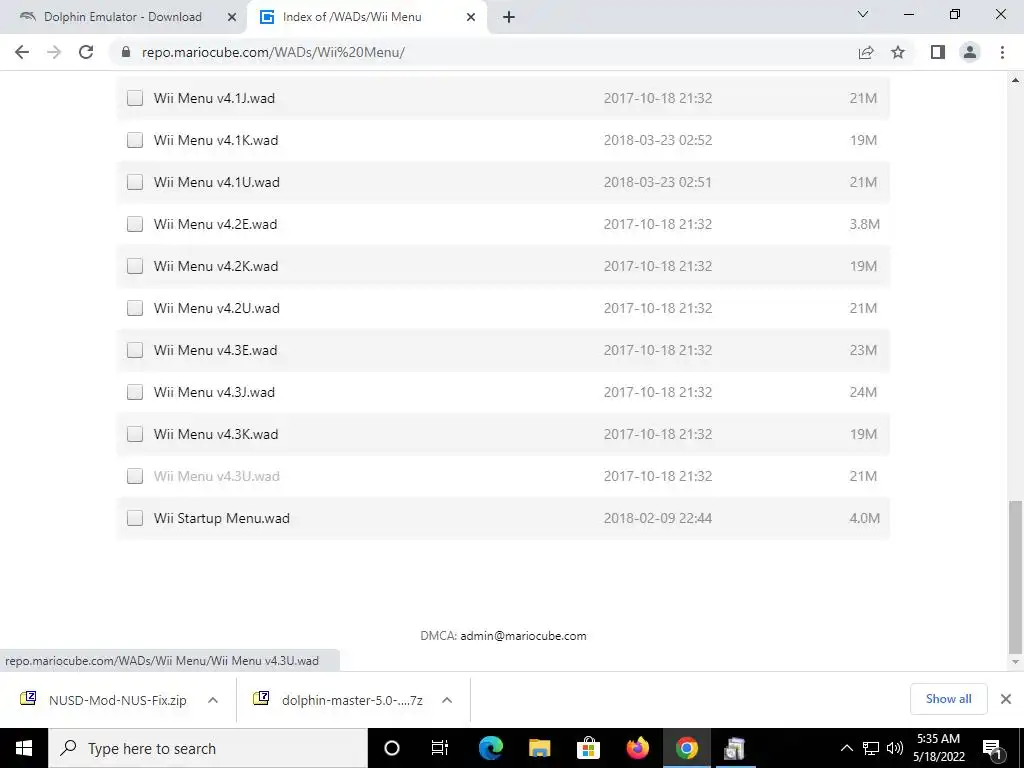Open the Windows Start menu
This screenshot has width=1024, height=768.
tap(24, 748)
